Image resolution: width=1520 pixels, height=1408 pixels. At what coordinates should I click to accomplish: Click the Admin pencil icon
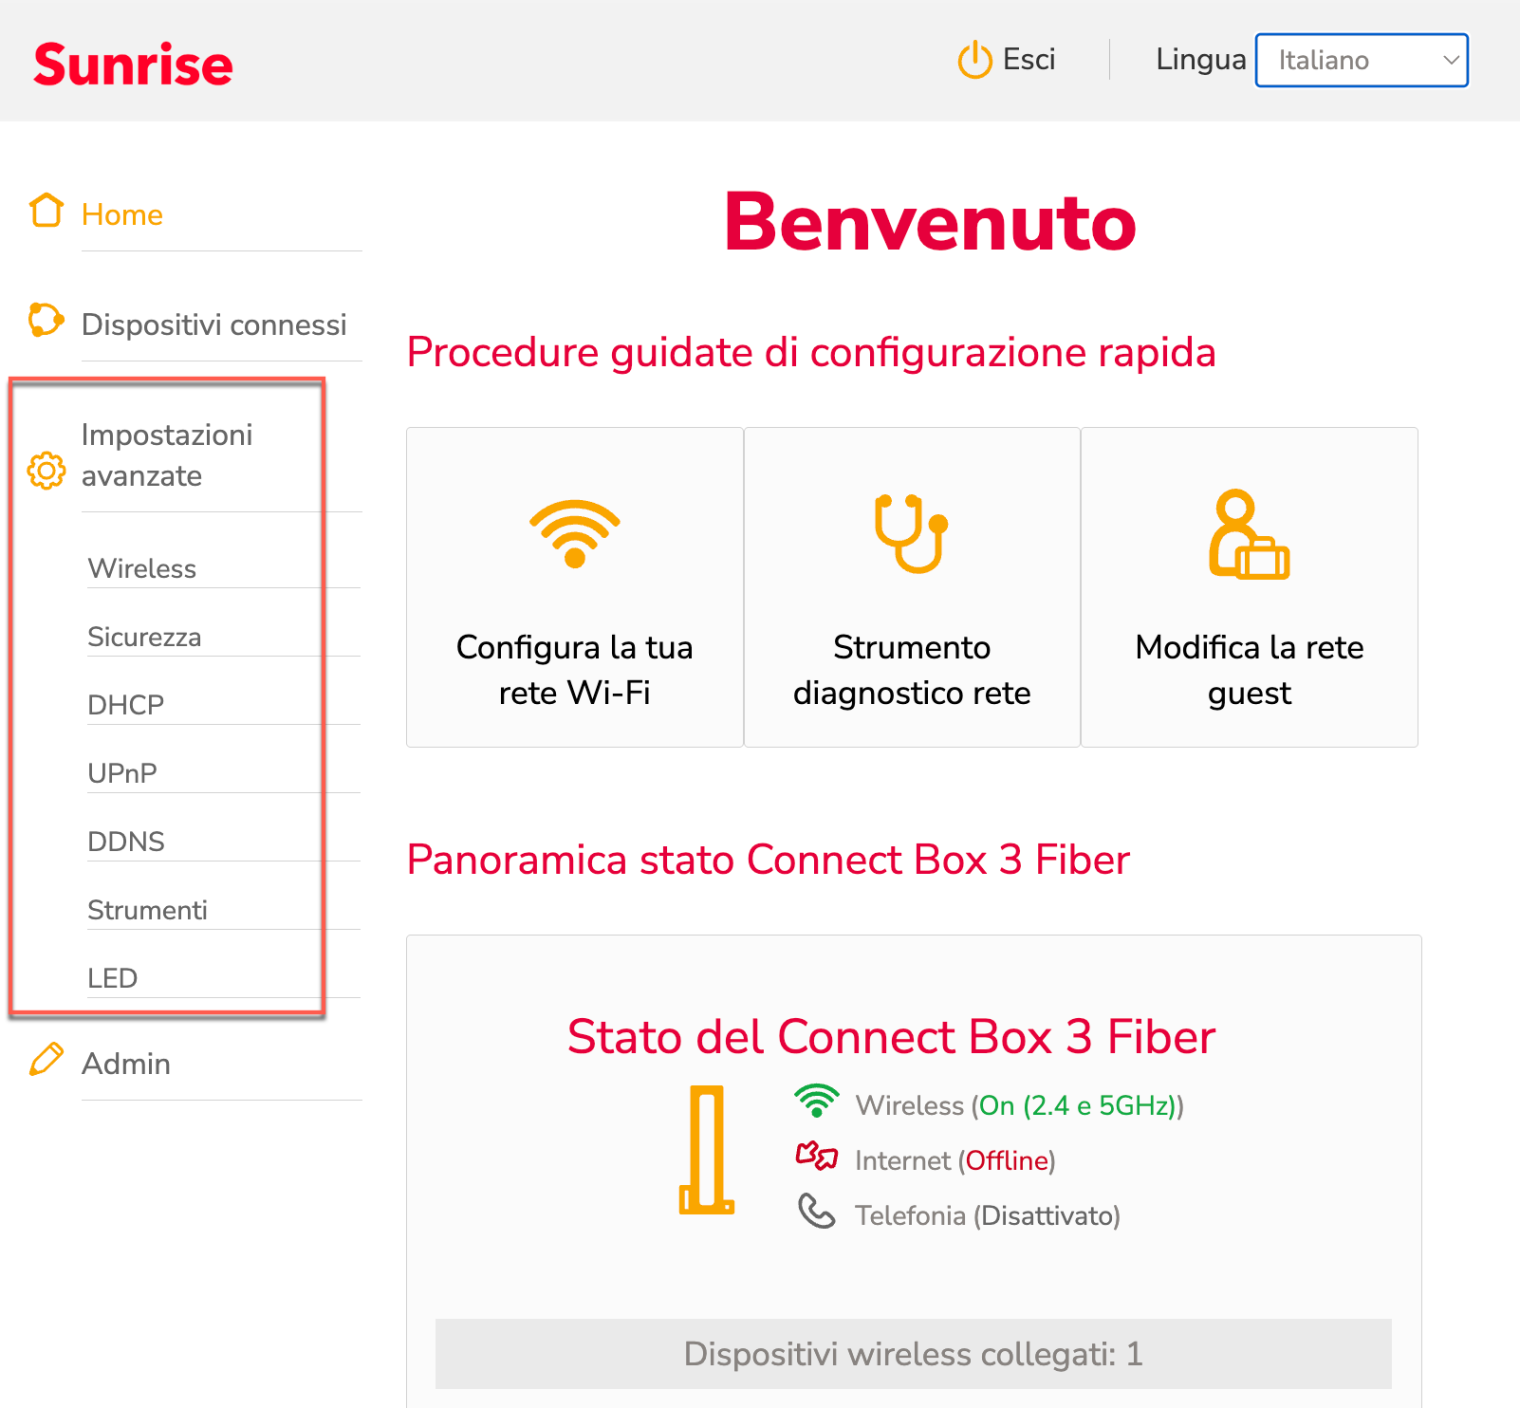click(x=46, y=1059)
